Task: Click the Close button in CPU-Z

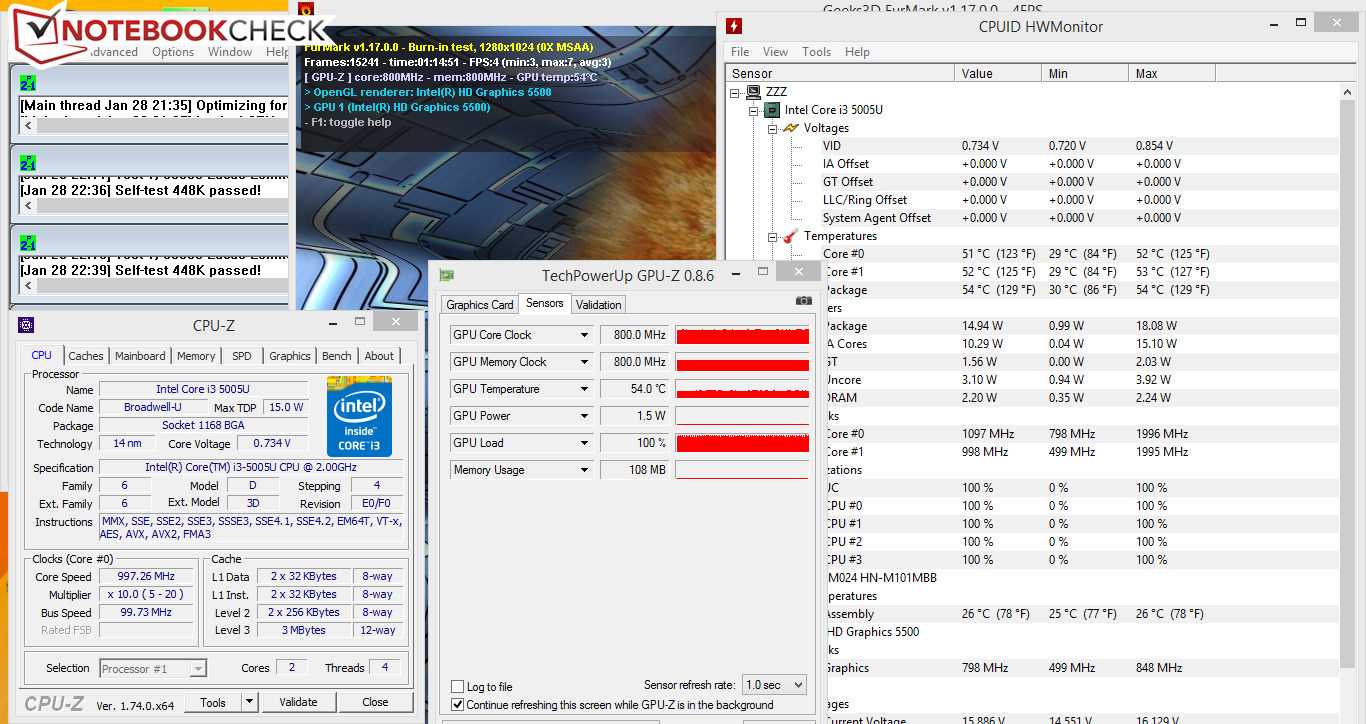Action: [376, 702]
